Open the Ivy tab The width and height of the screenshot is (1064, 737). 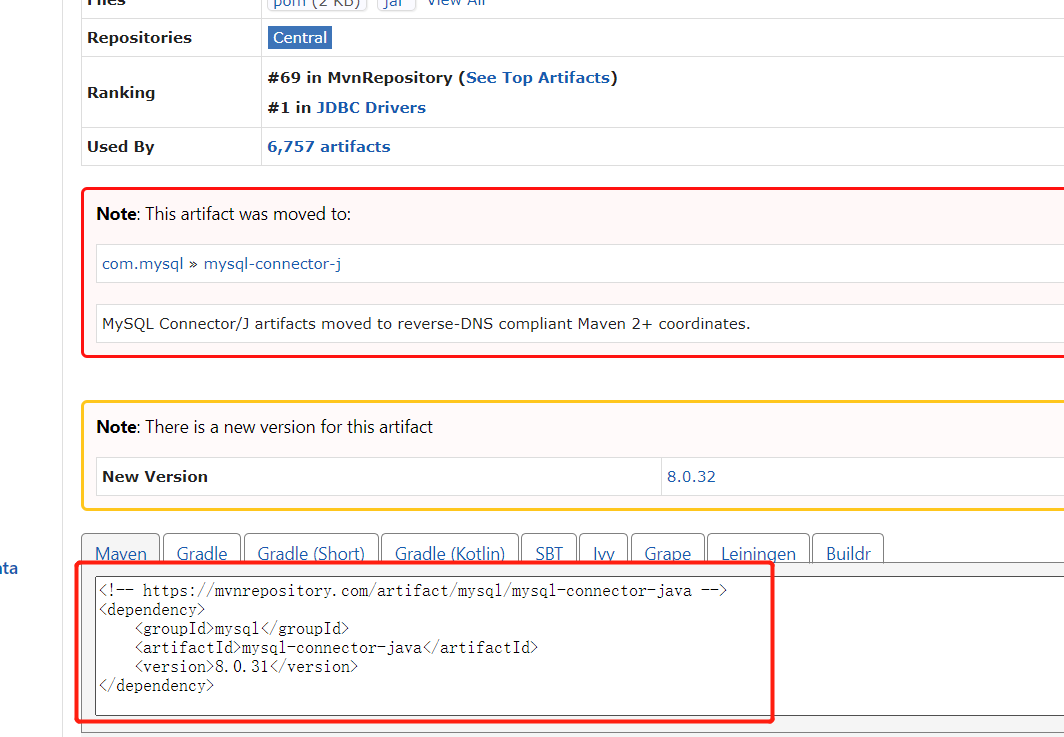(603, 552)
